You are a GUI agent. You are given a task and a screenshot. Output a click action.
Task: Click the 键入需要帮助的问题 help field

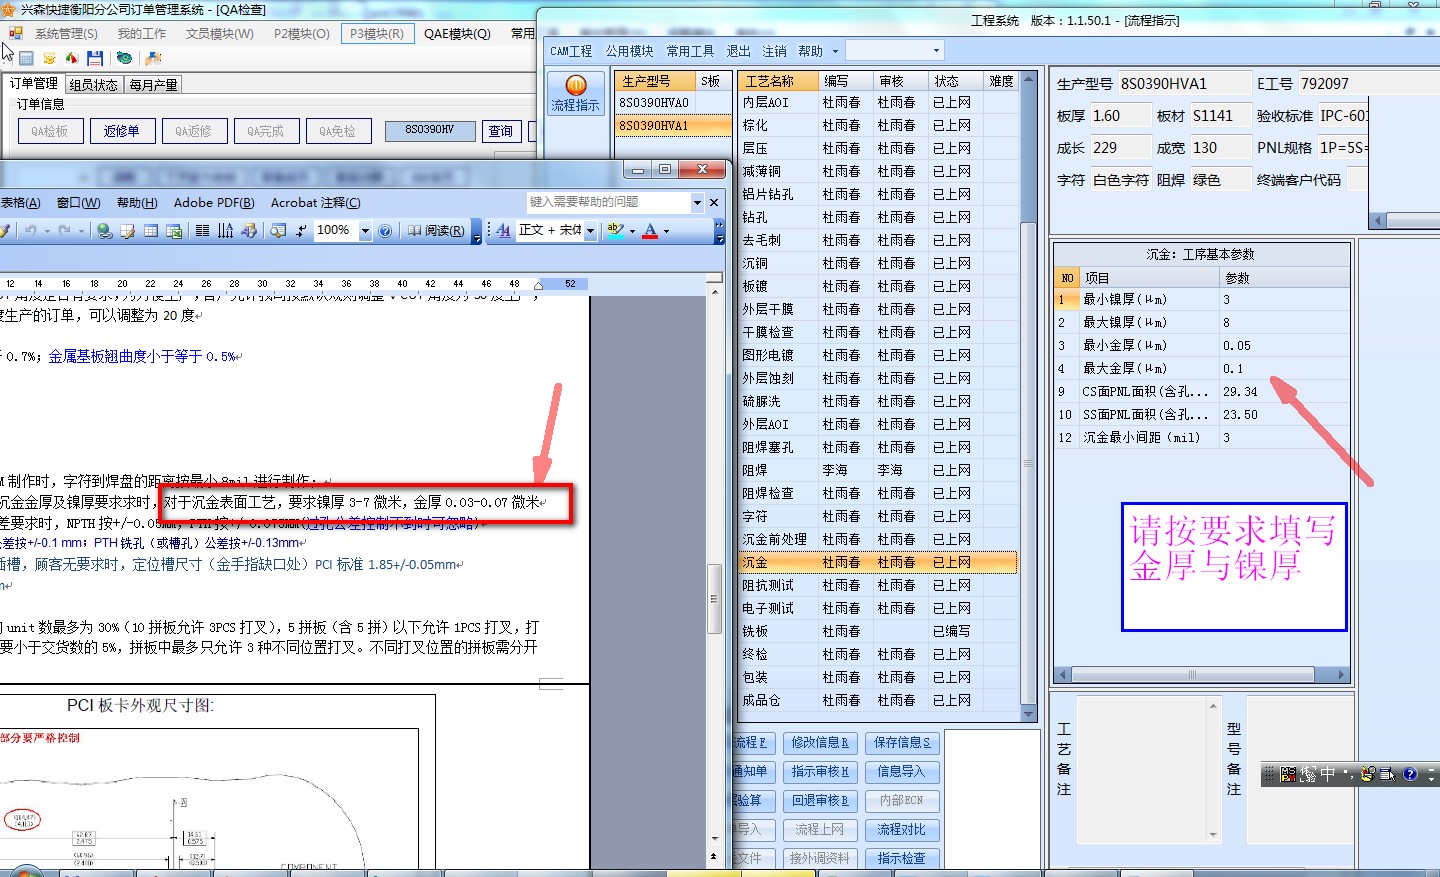click(608, 202)
